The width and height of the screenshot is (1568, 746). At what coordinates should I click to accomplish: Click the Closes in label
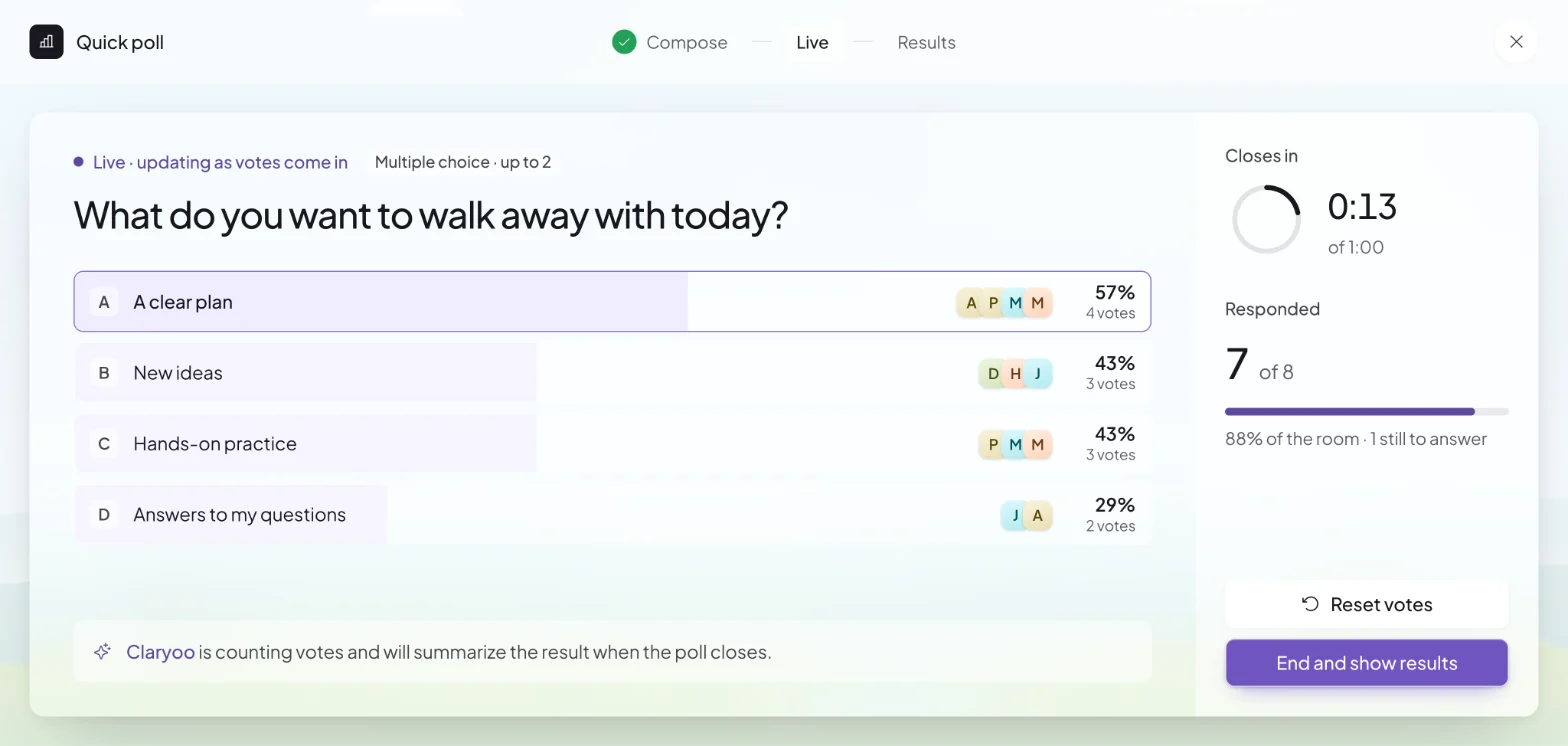[x=1261, y=156]
